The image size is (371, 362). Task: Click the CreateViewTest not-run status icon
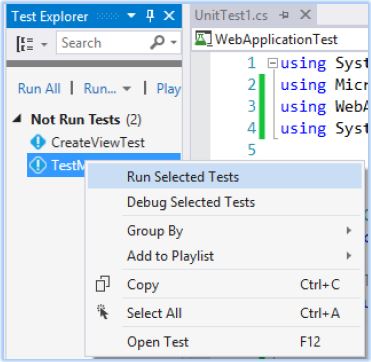pos(38,143)
